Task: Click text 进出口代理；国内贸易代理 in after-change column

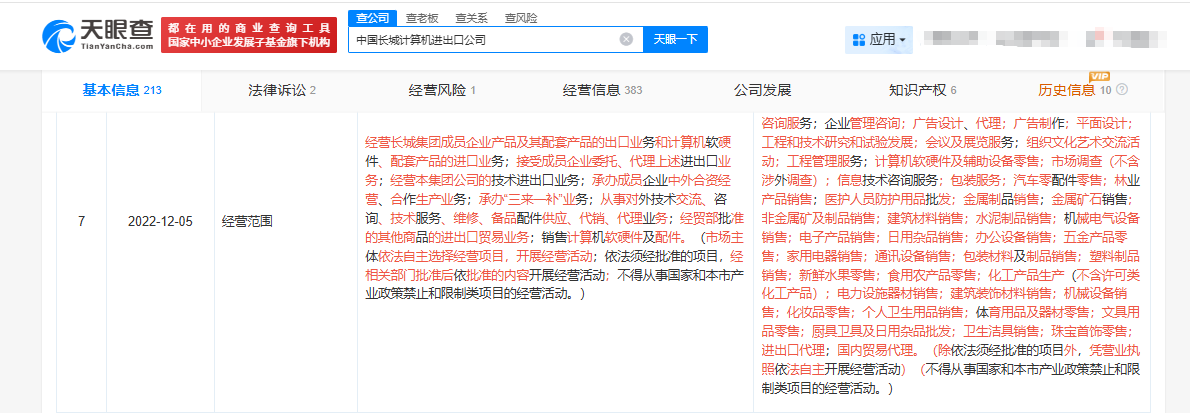Action: [836, 352]
